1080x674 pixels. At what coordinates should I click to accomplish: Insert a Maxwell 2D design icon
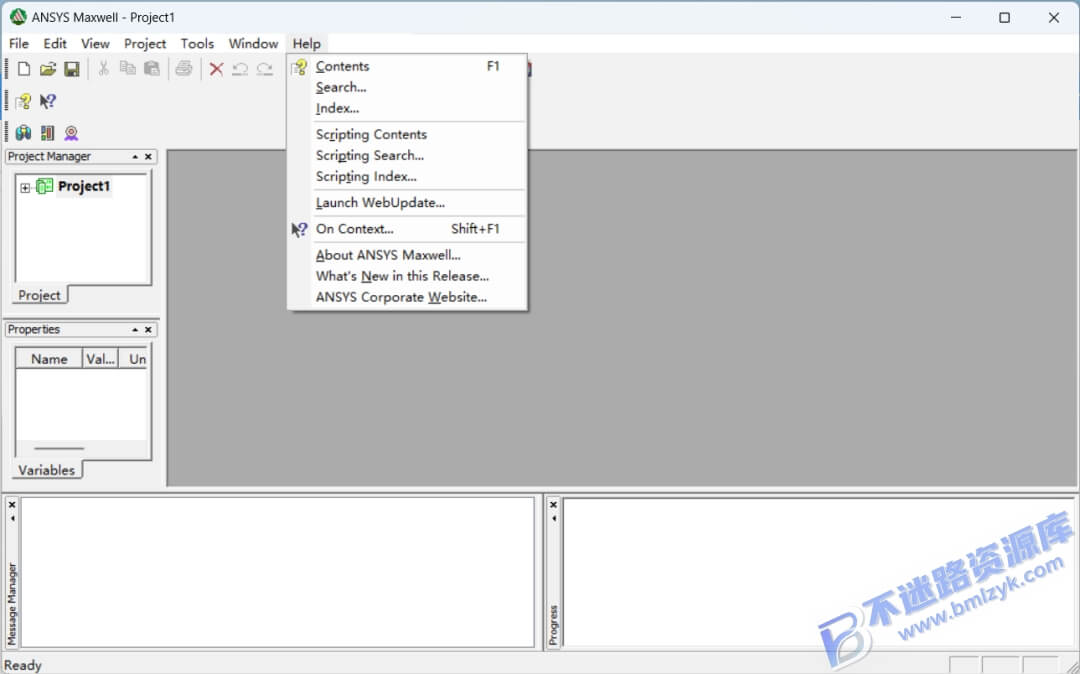click(48, 133)
